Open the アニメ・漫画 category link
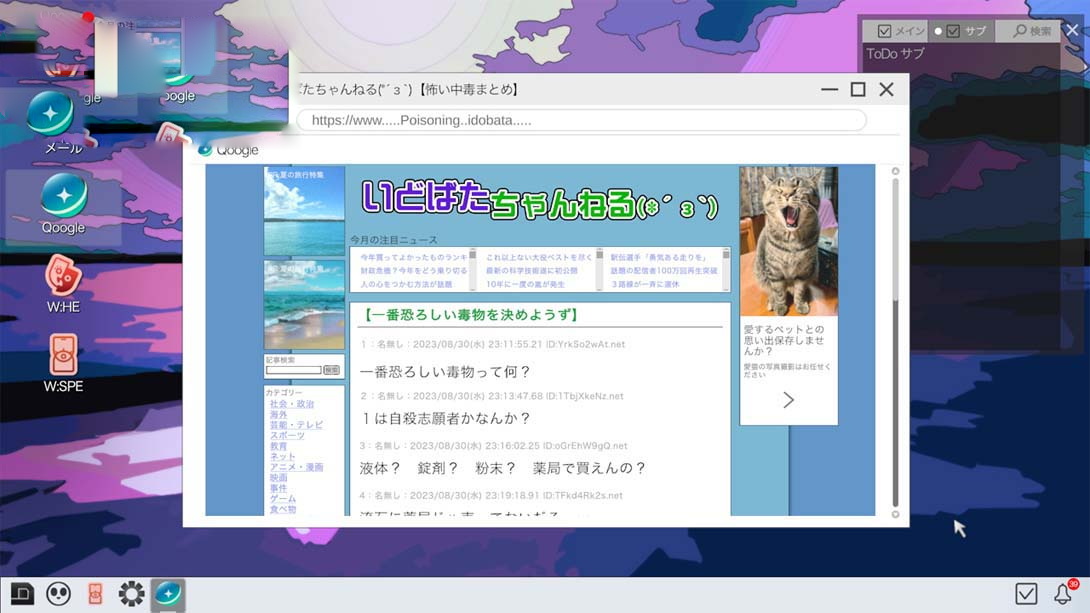Screen dimensions: 1090x613 point(296,467)
